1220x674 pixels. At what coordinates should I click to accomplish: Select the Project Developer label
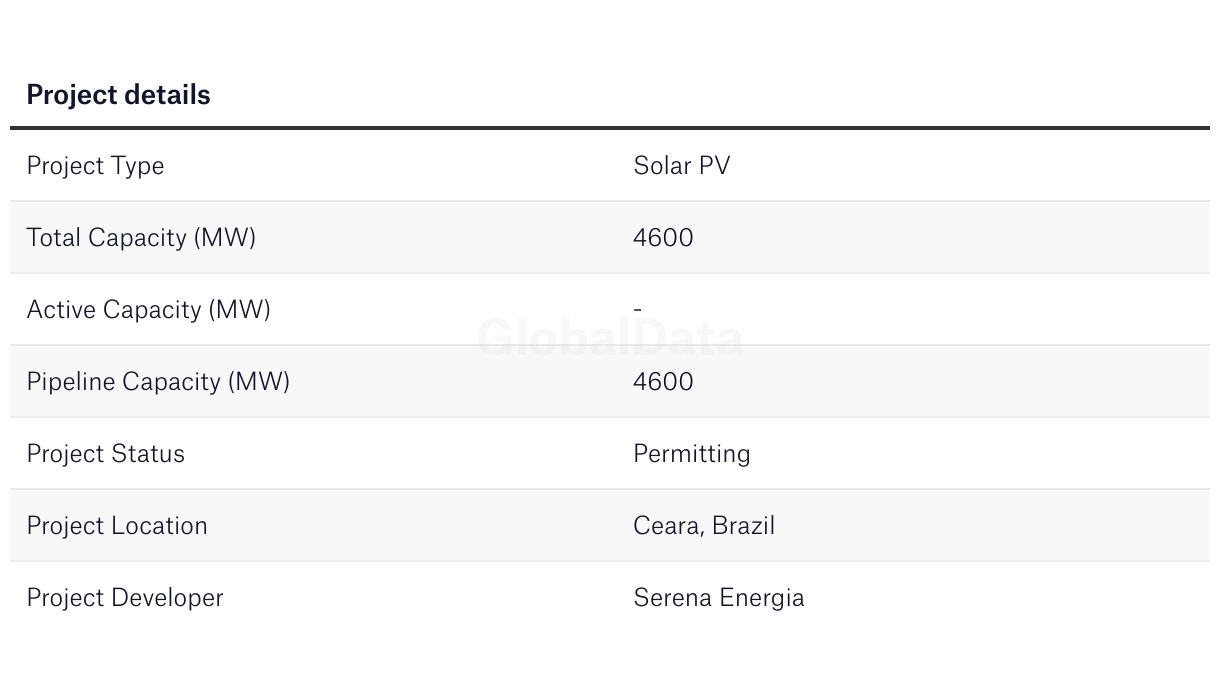coord(125,598)
